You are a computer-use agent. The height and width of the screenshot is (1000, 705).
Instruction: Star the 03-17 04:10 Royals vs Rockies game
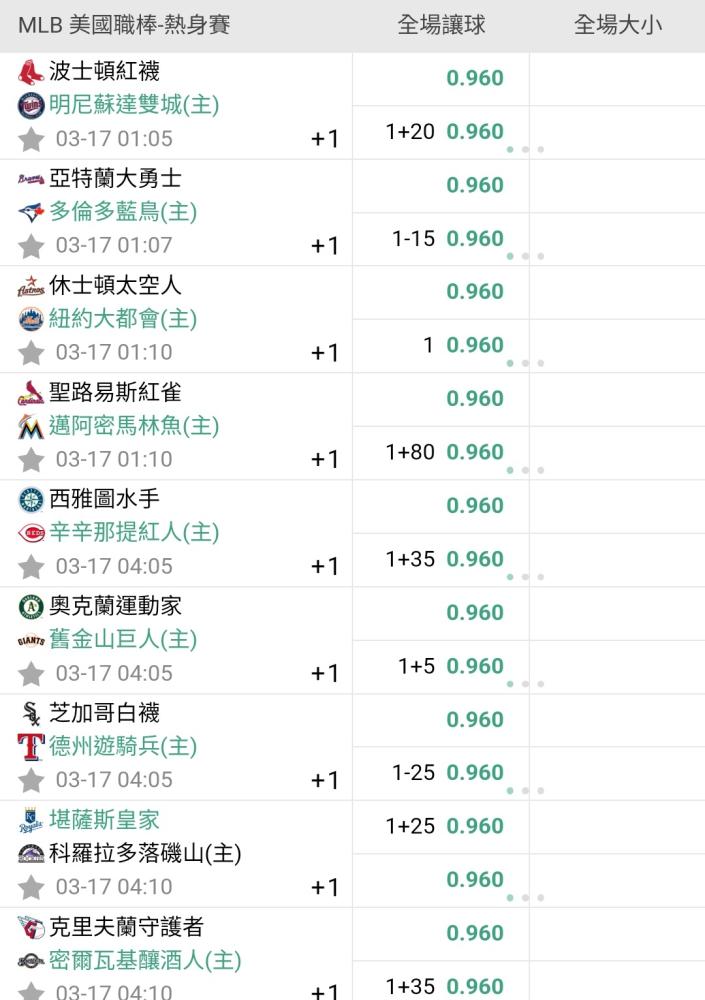pos(31,887)
